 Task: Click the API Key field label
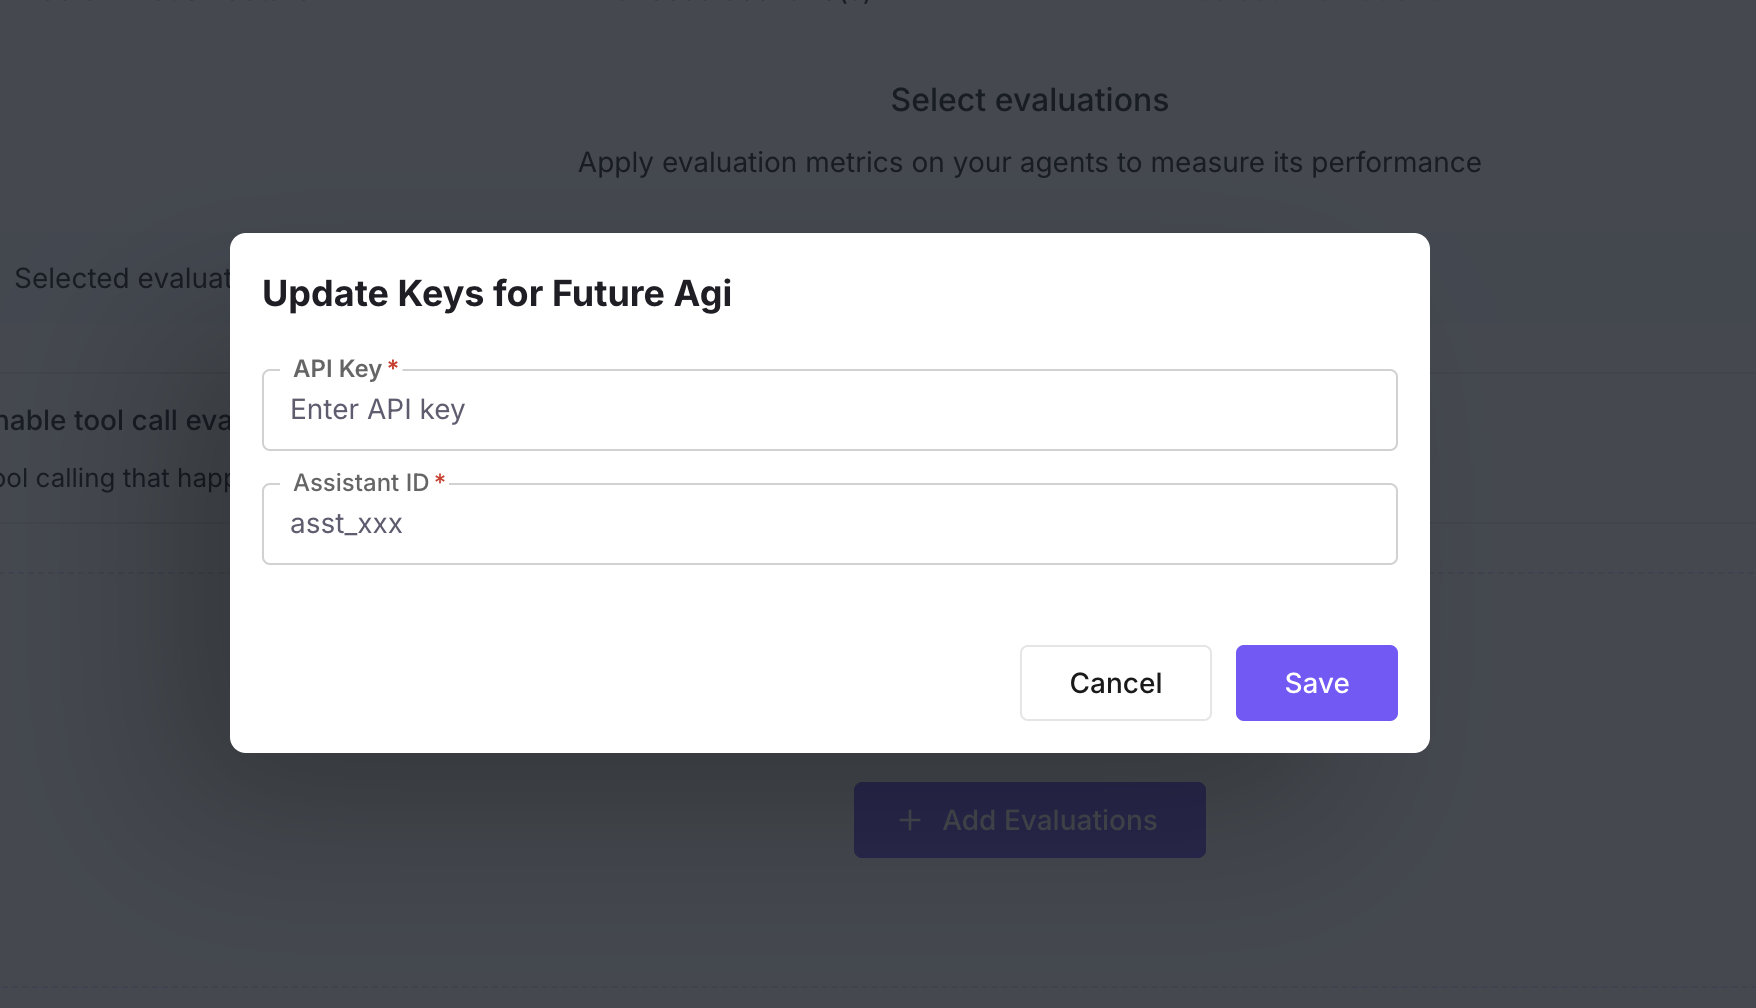click(336, 368)
